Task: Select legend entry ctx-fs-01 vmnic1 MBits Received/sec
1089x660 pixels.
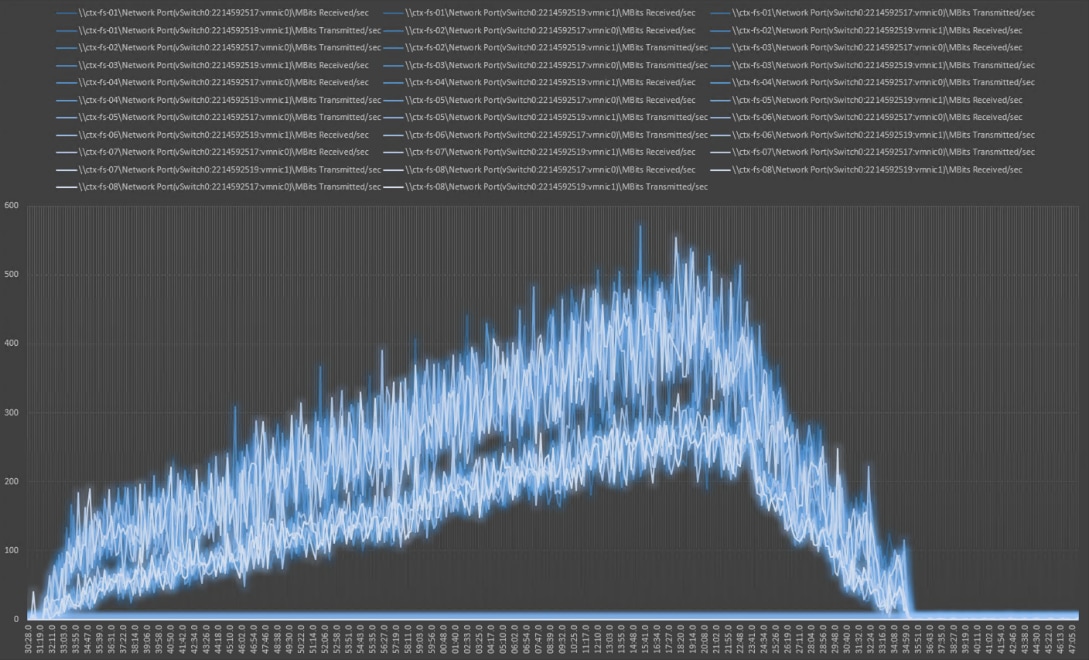Action: pyautogui.click(x=540, y=13)
